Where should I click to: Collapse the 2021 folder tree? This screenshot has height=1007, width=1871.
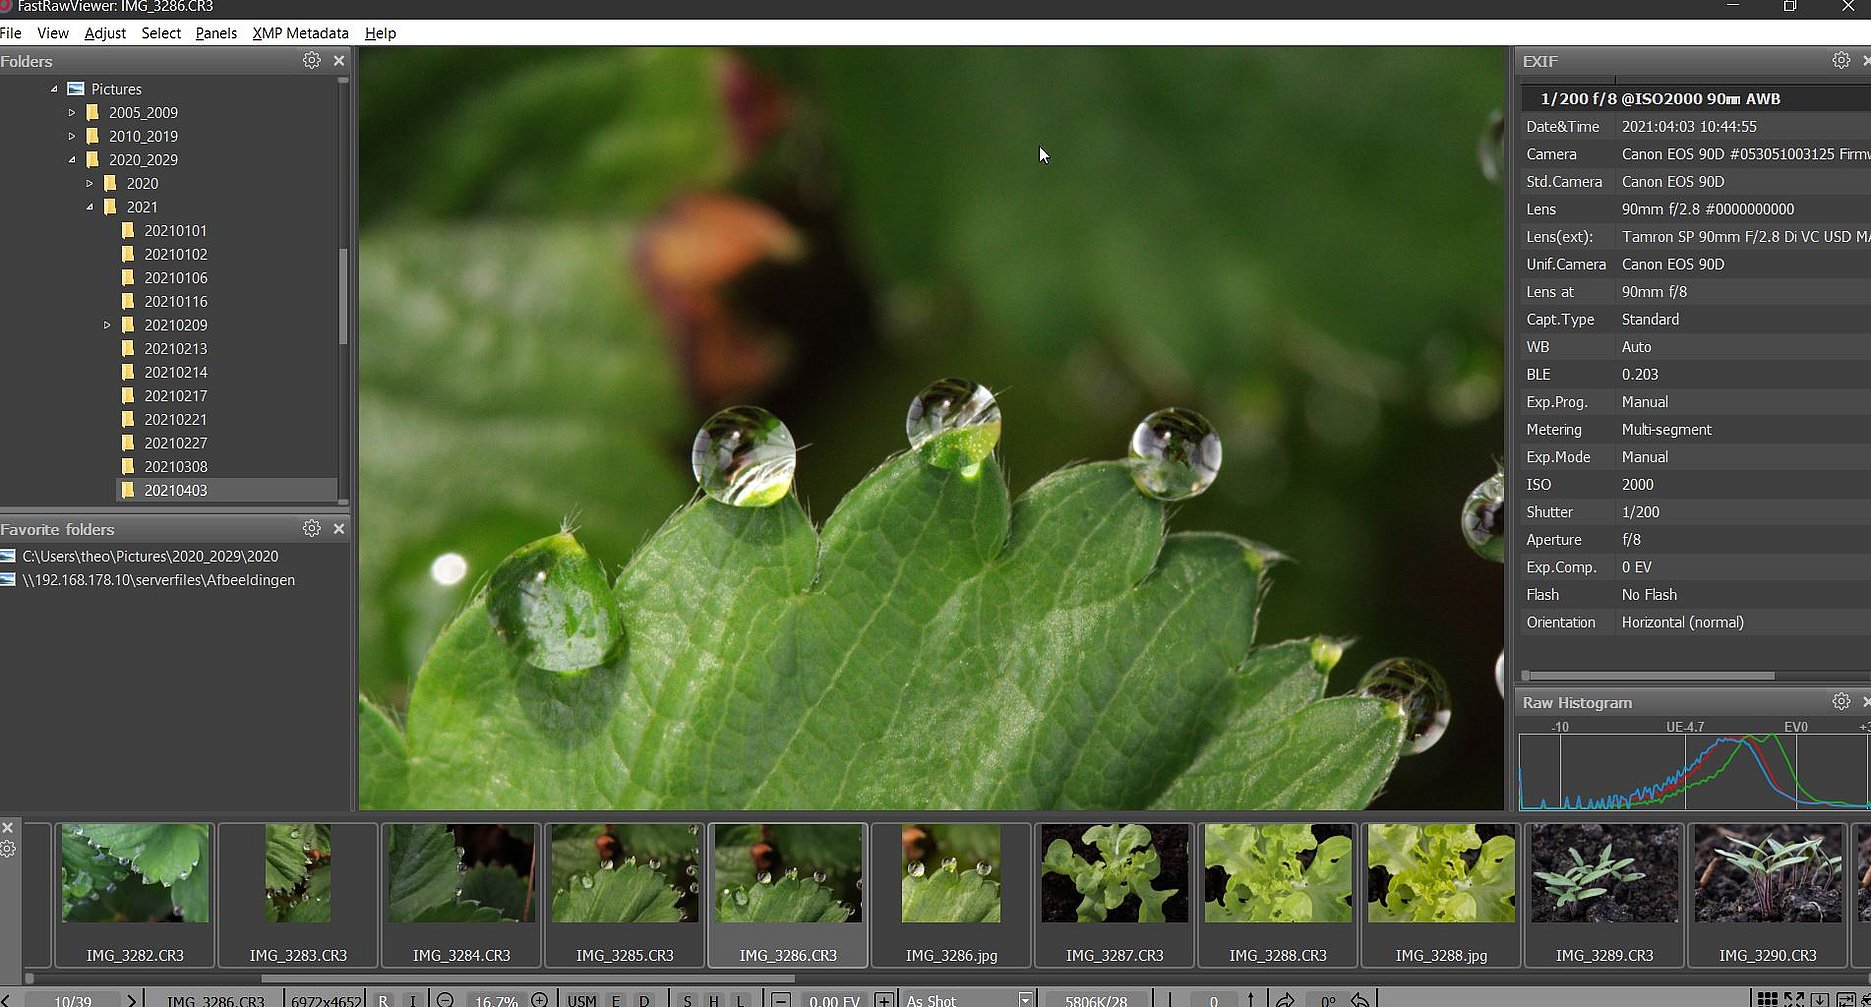[90, 207]
